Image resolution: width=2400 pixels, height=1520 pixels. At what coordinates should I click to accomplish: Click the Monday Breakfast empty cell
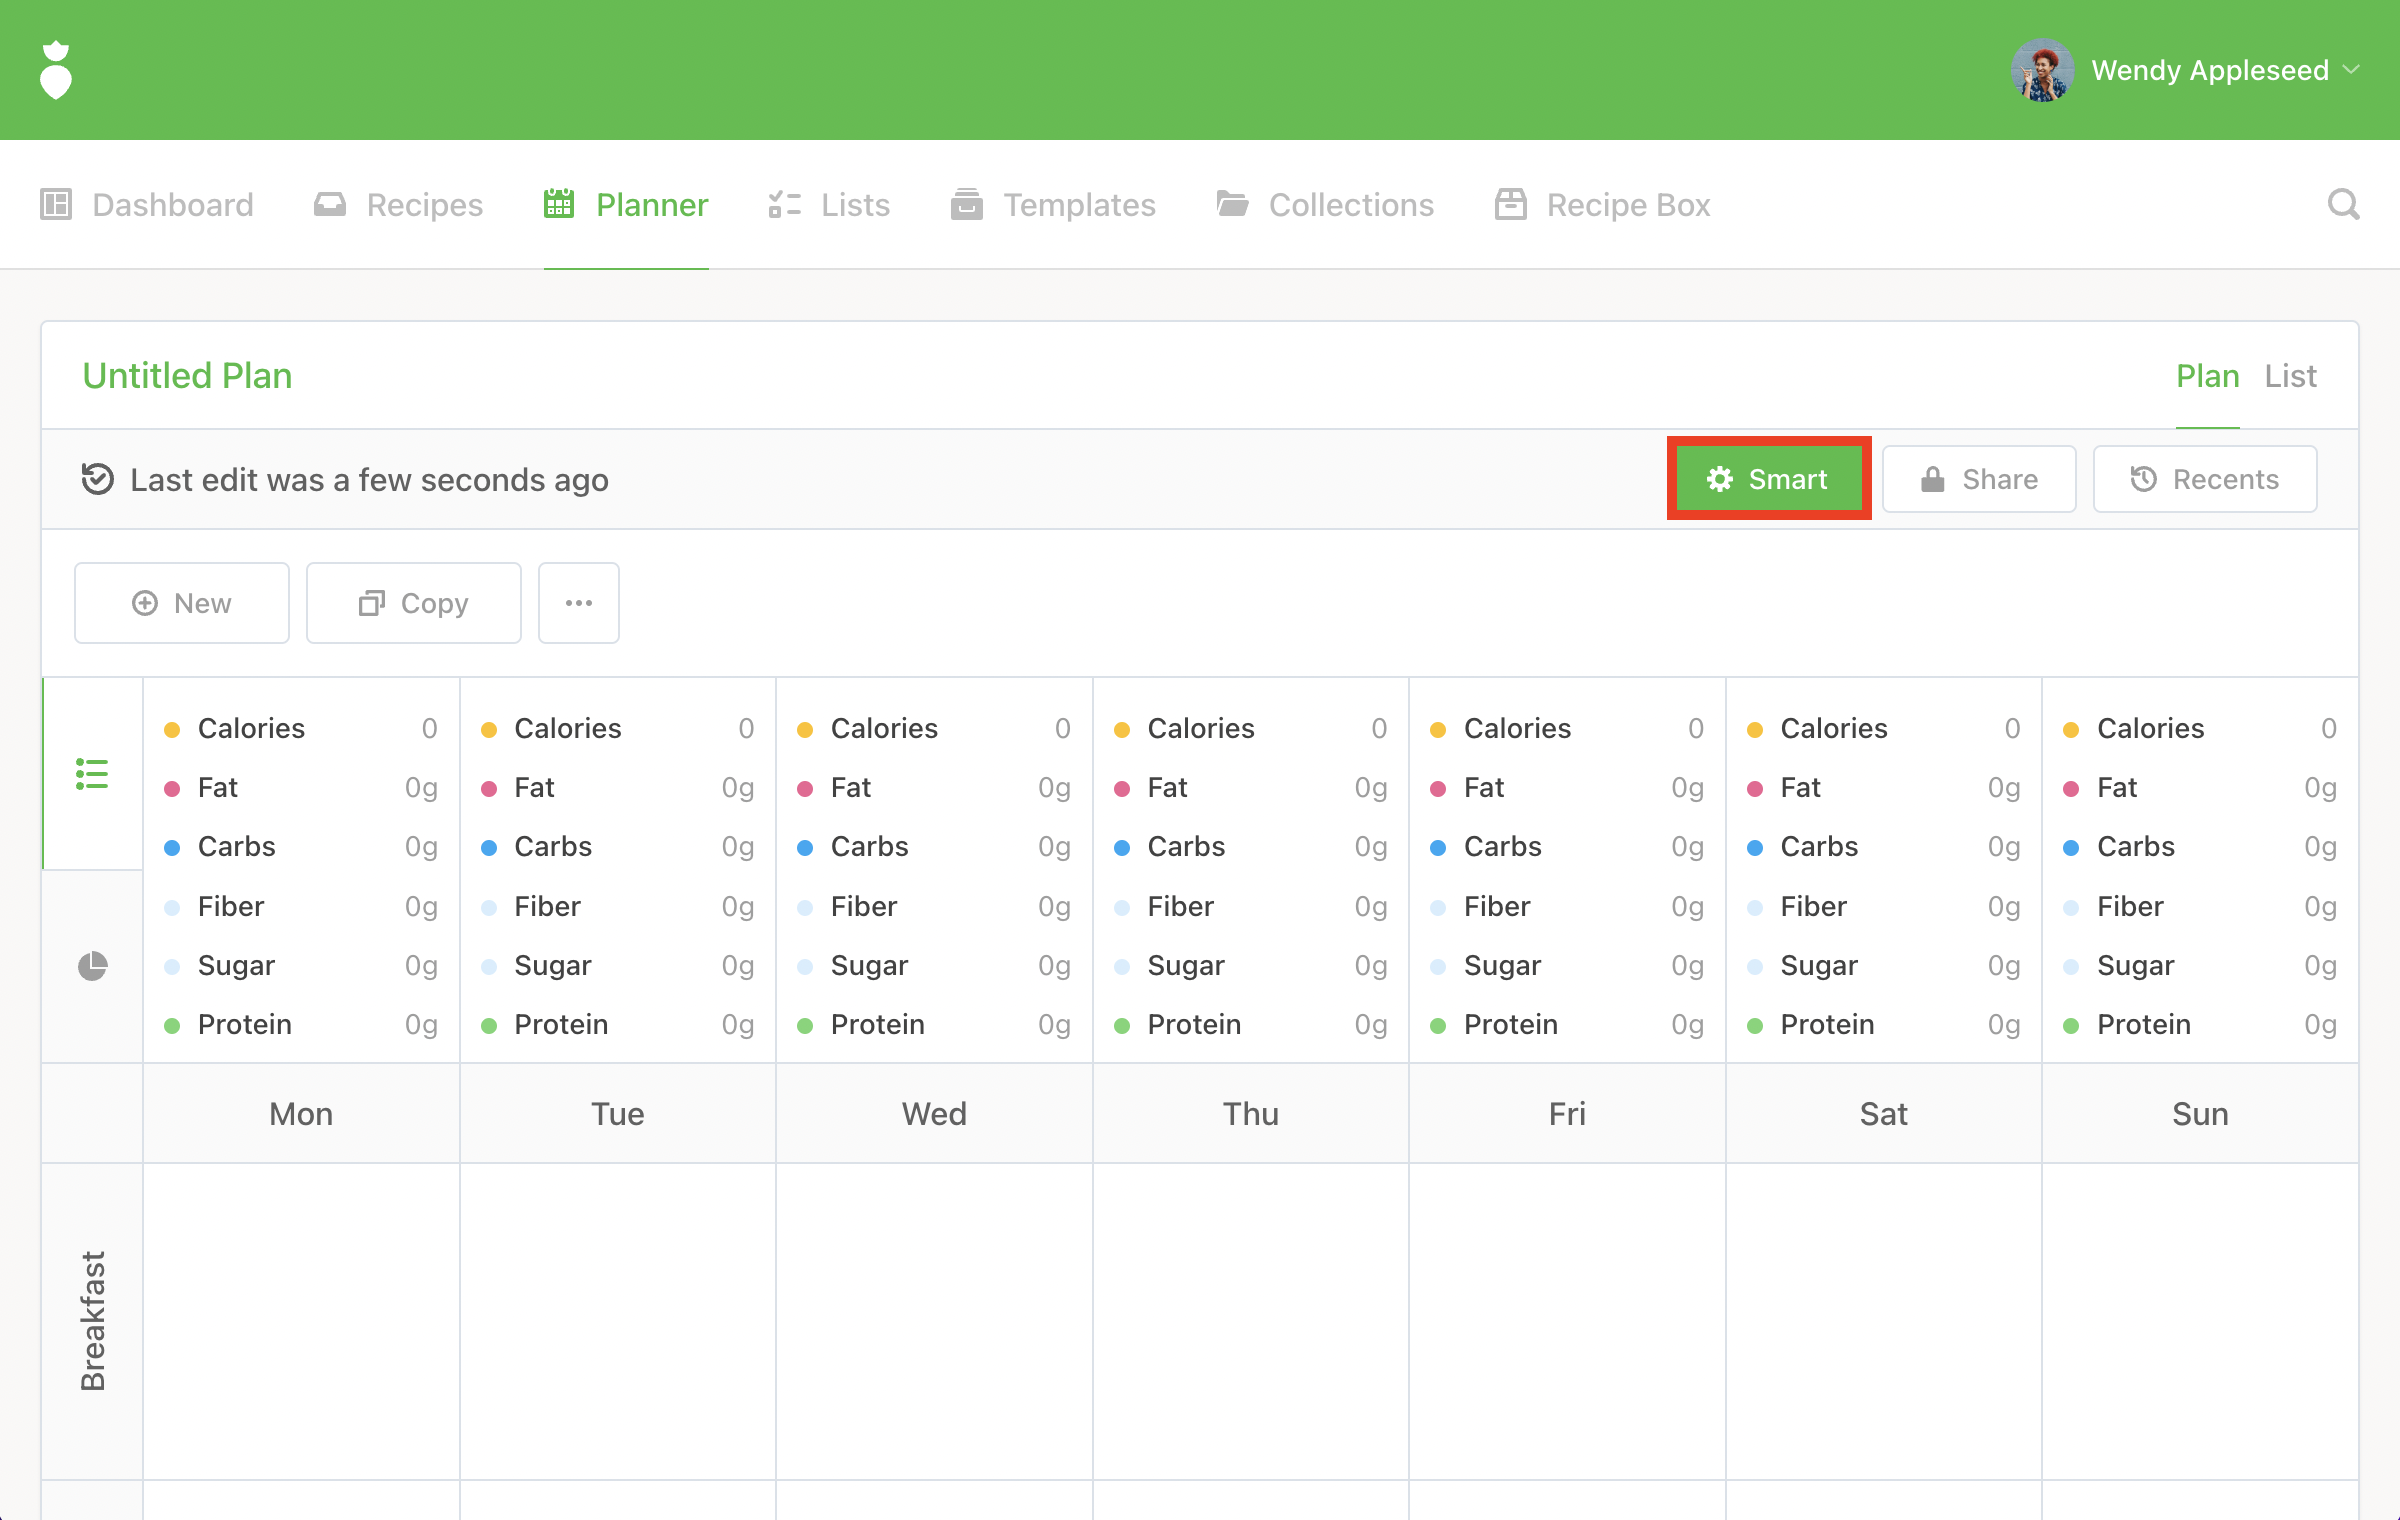click(x=301, y=1320)
